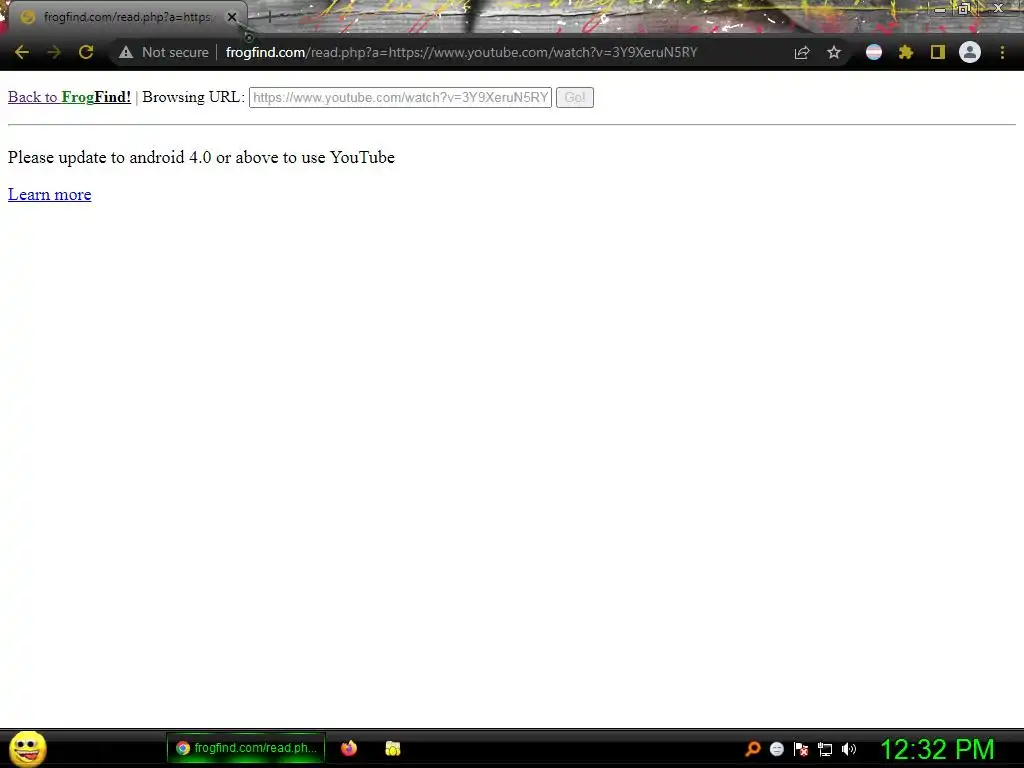
Task: Reload the page with the refresh icon
Action: 86,52
